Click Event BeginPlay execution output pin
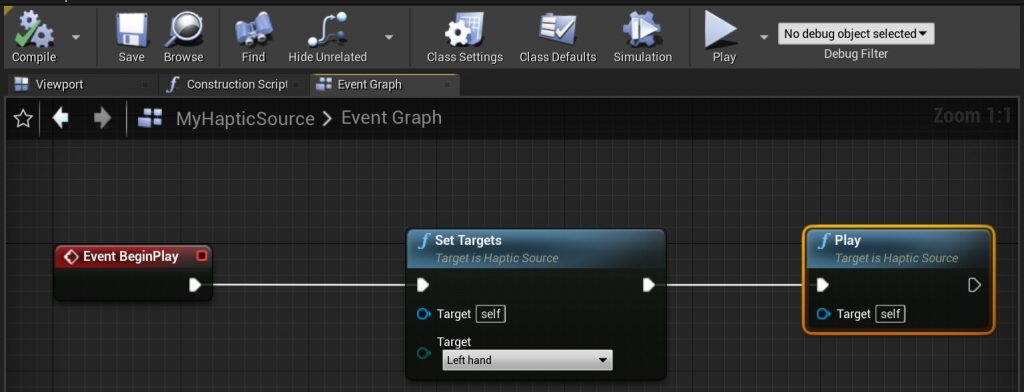Viewport: 1024px width, 392px height. (195, 285)
